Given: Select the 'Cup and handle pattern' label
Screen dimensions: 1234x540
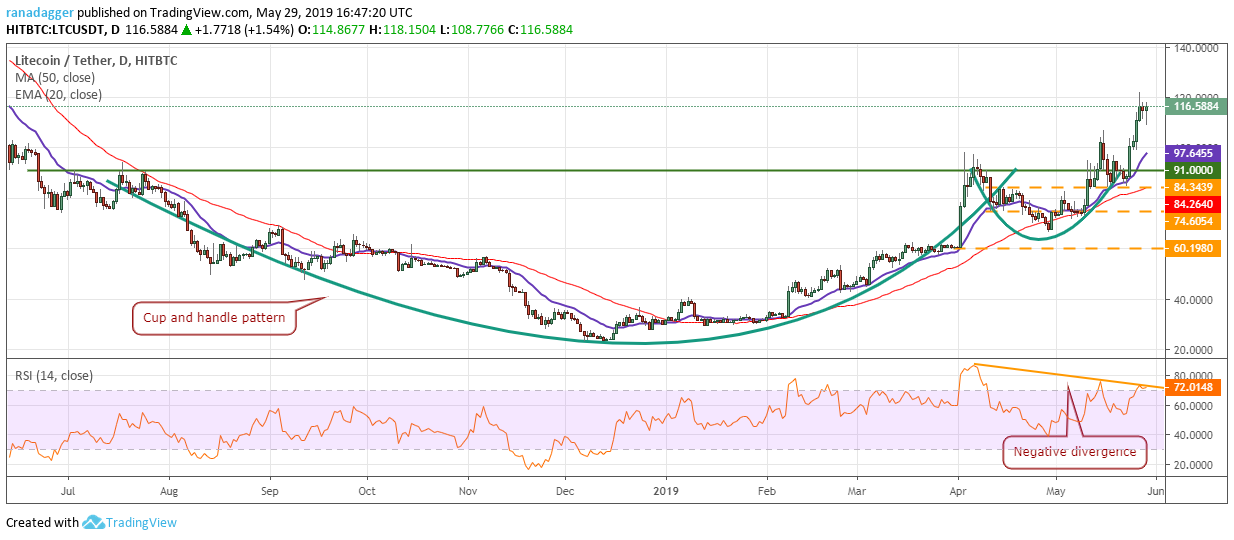Looking at the screenshot, I should click(213, 319).
